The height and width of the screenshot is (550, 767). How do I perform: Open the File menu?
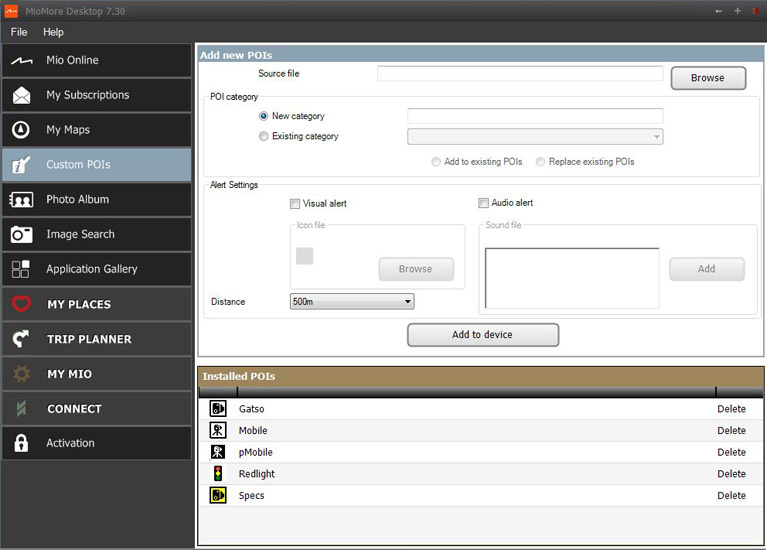point(19,32)
